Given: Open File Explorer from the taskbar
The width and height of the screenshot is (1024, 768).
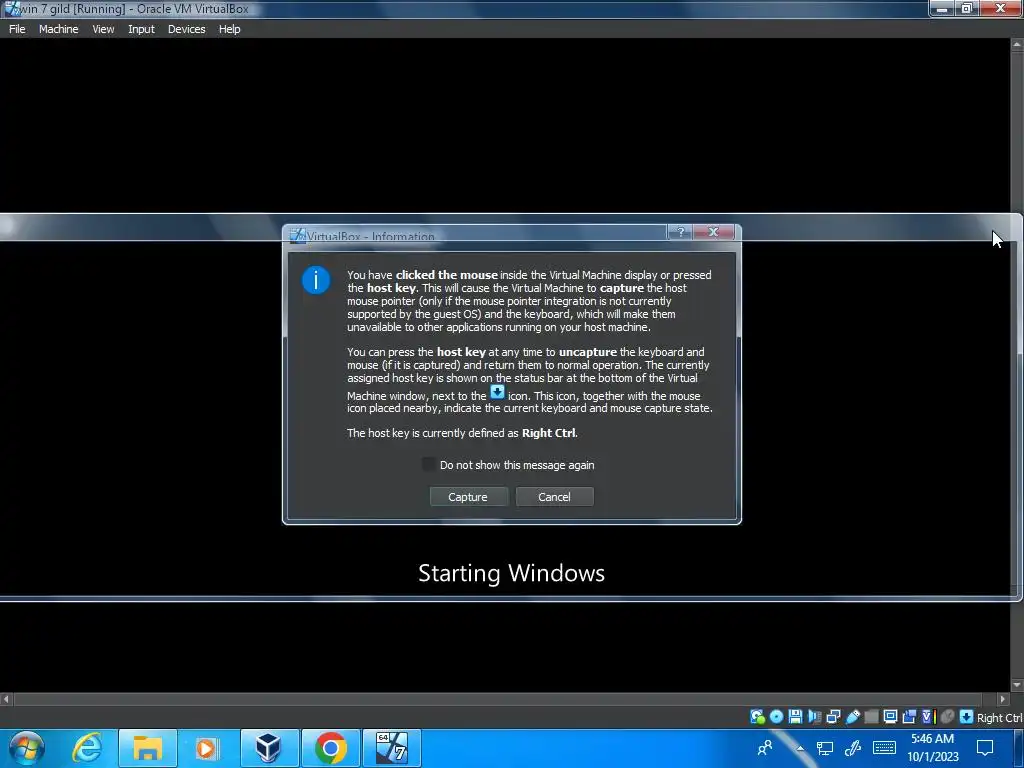Looking at the screenshot, I should point(148,748).
